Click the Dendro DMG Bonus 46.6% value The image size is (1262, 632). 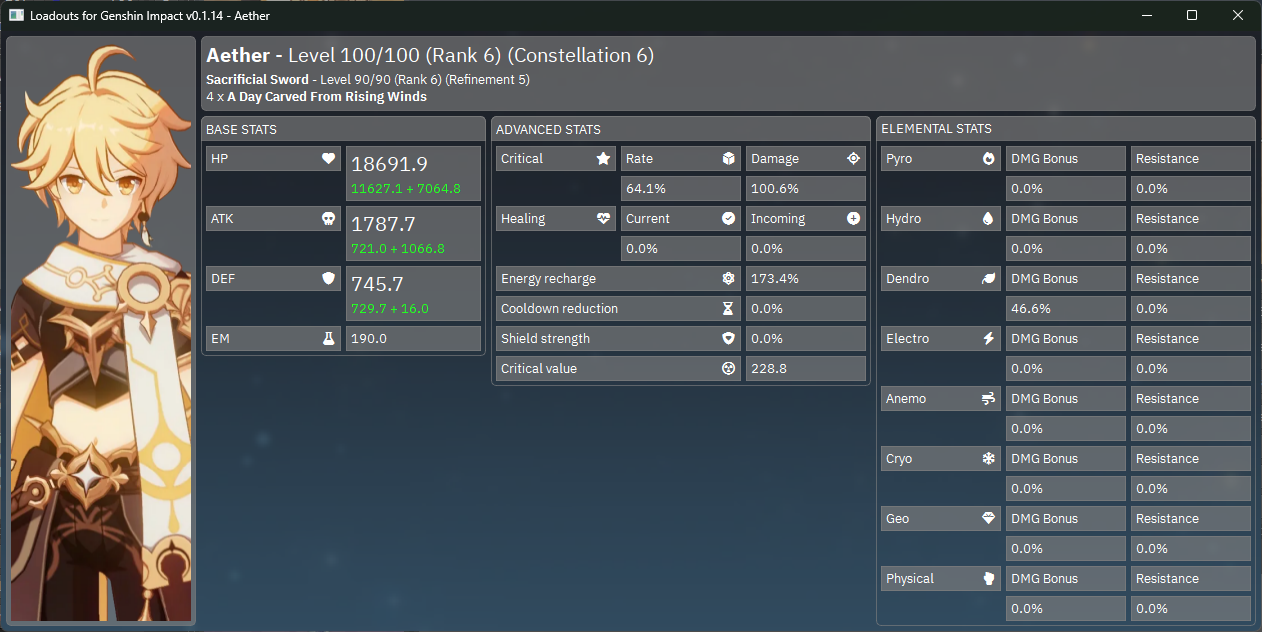point(1065,309)
